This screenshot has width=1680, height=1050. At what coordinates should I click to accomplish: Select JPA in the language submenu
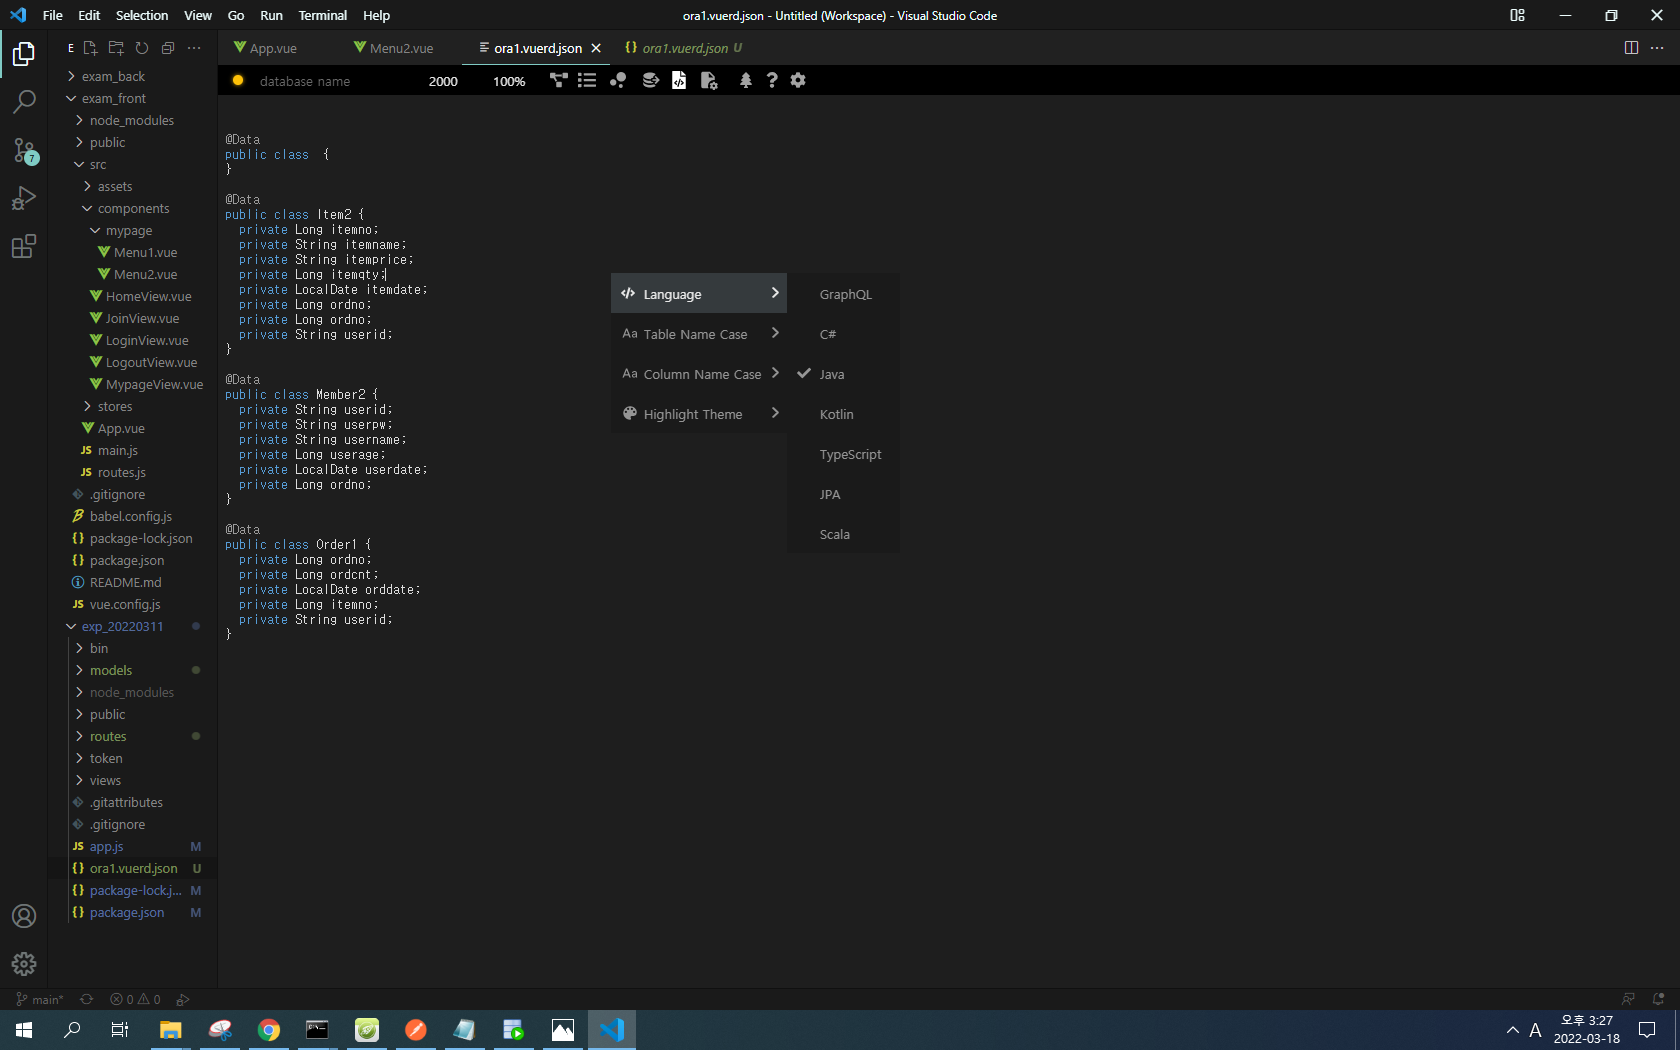click(x=844, y=494)
